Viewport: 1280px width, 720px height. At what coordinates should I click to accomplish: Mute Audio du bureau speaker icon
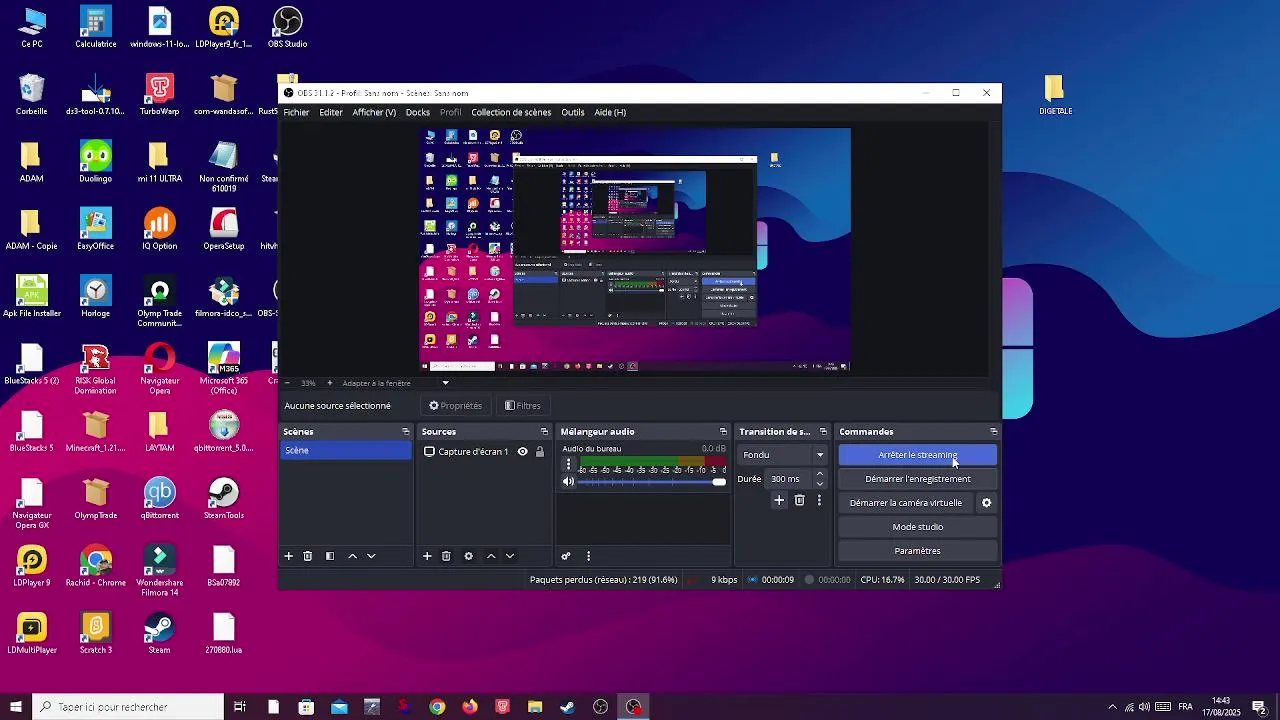point(568,482)
